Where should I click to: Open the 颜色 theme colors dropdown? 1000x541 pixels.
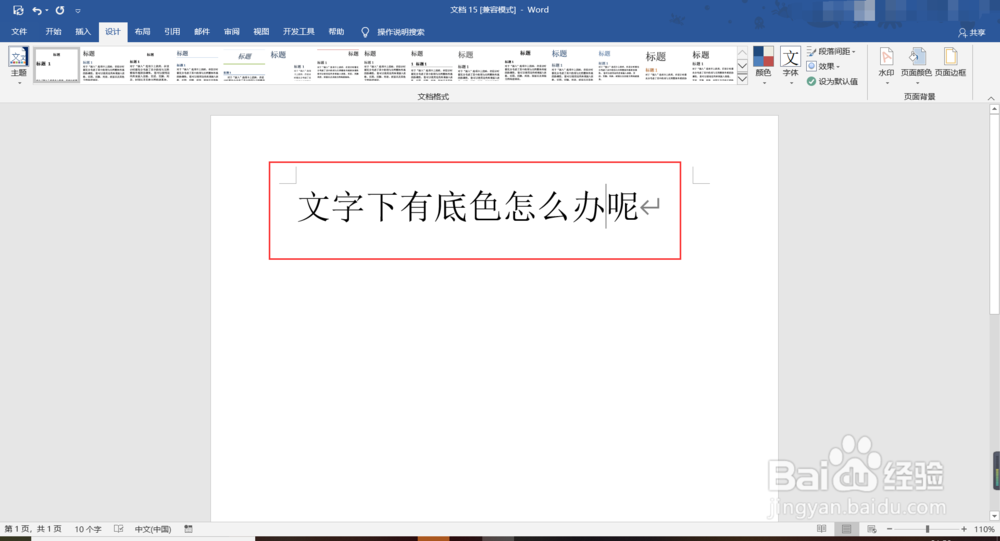[x=763, y=66]
